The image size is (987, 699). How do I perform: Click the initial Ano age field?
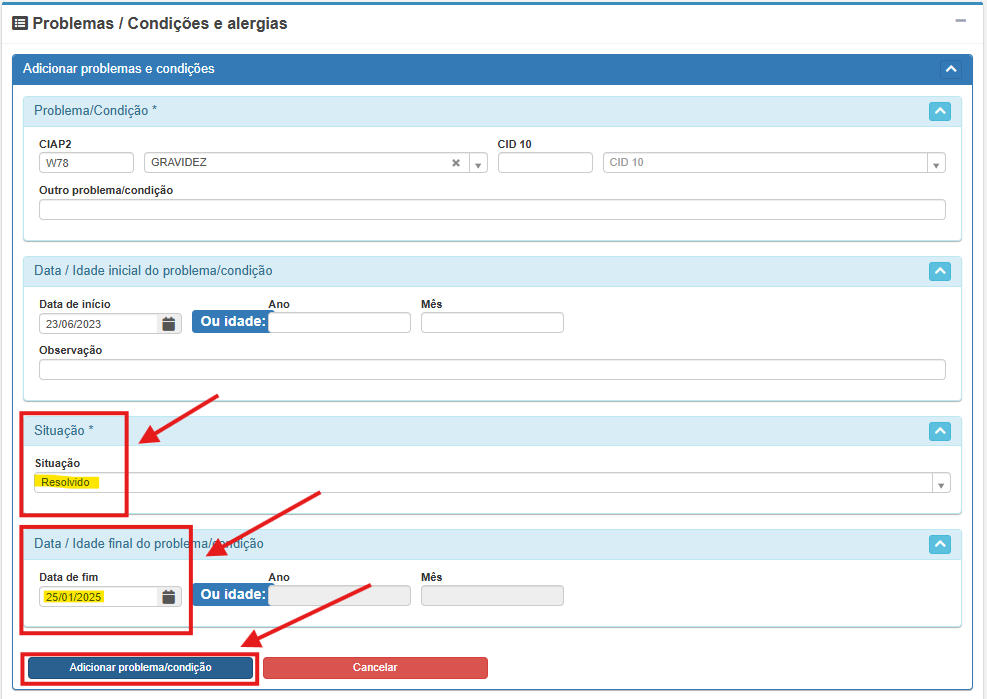click(340, 323)
